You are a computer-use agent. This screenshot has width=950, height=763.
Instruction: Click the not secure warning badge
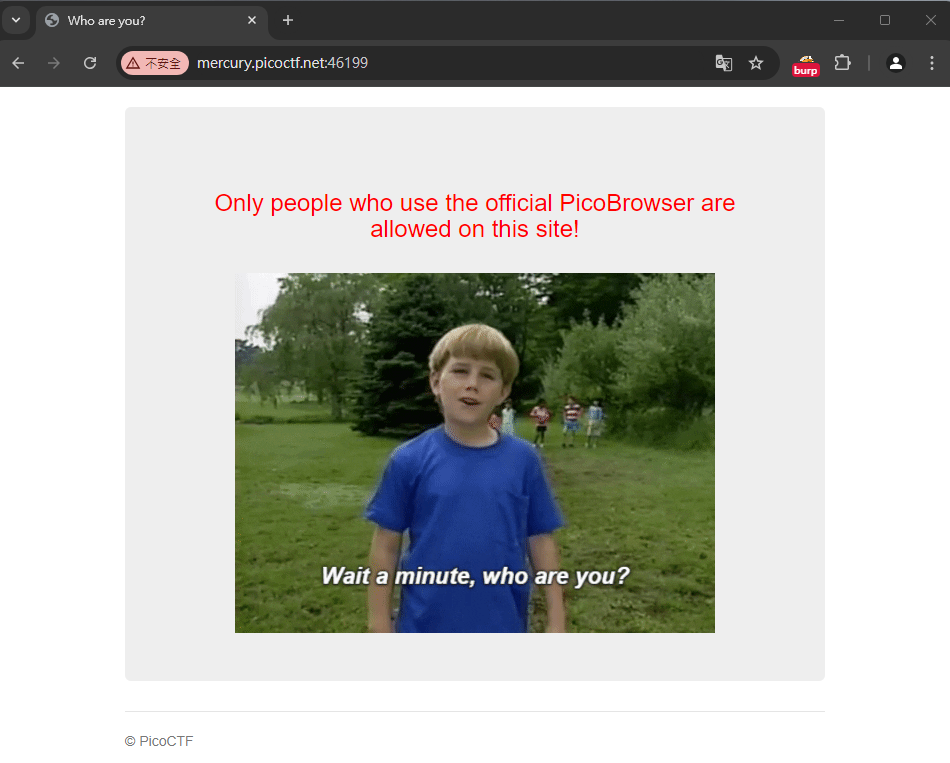(x=155, y=63)
